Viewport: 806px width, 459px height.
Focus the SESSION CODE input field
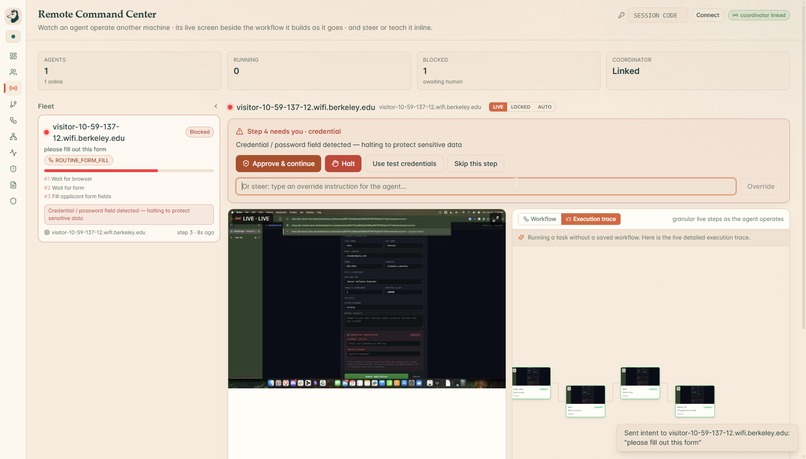click(657, 15)
